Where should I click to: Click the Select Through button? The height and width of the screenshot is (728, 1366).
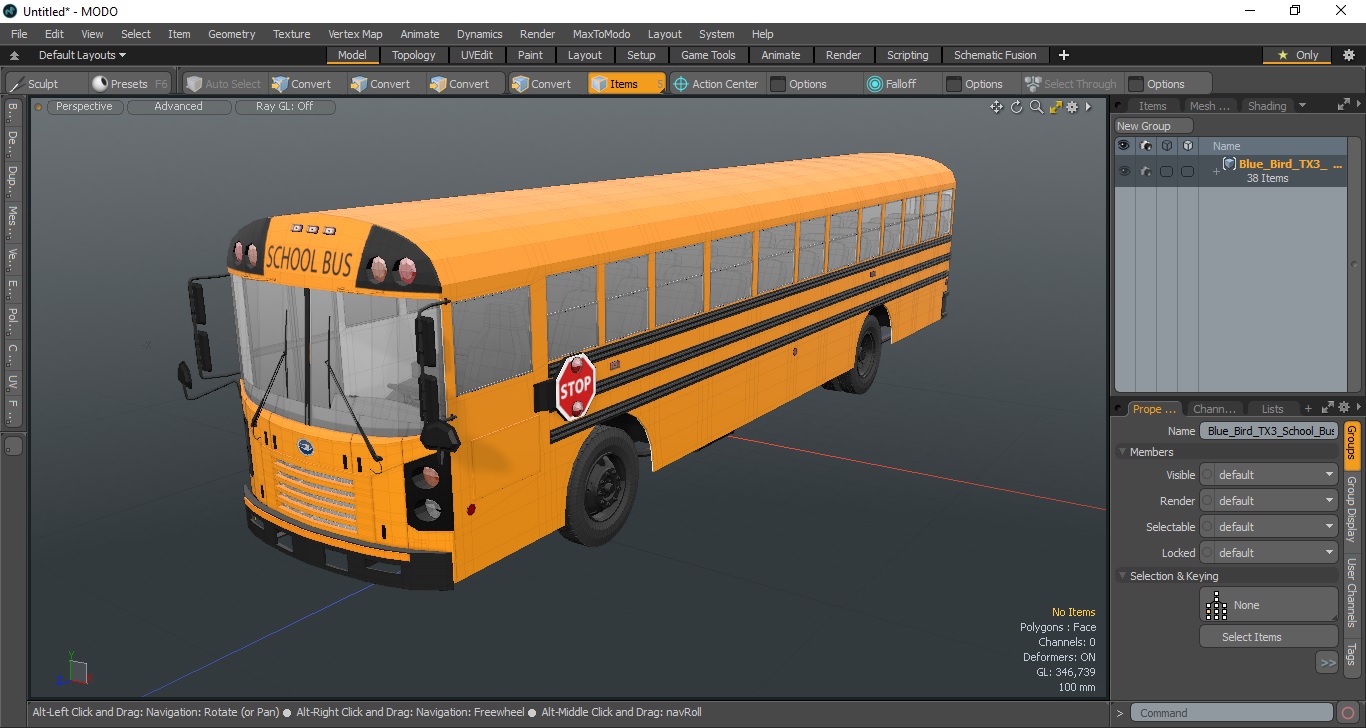(x=1071, y=84)
